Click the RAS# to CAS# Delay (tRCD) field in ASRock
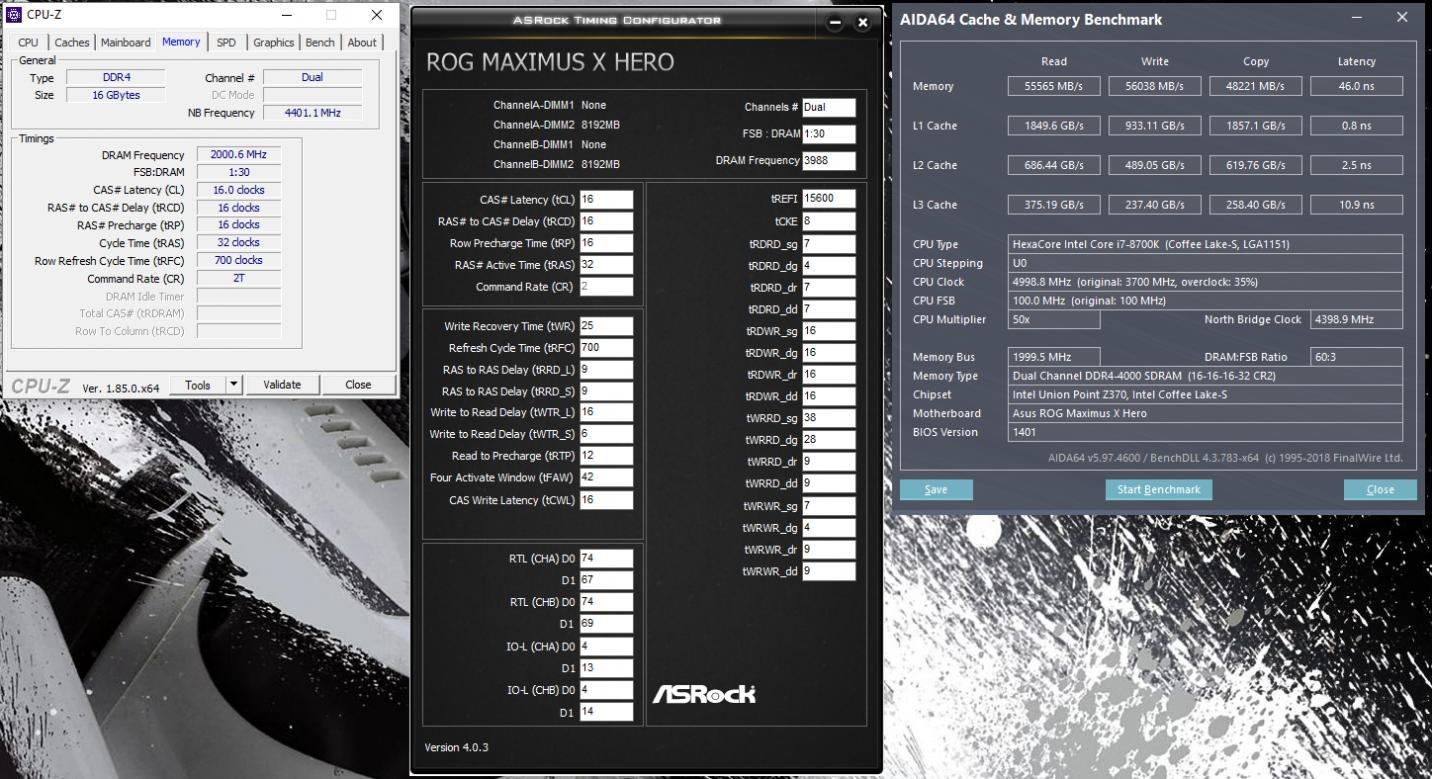The width and height of the screenshot is (1432, 779). [x=606, y=221]
